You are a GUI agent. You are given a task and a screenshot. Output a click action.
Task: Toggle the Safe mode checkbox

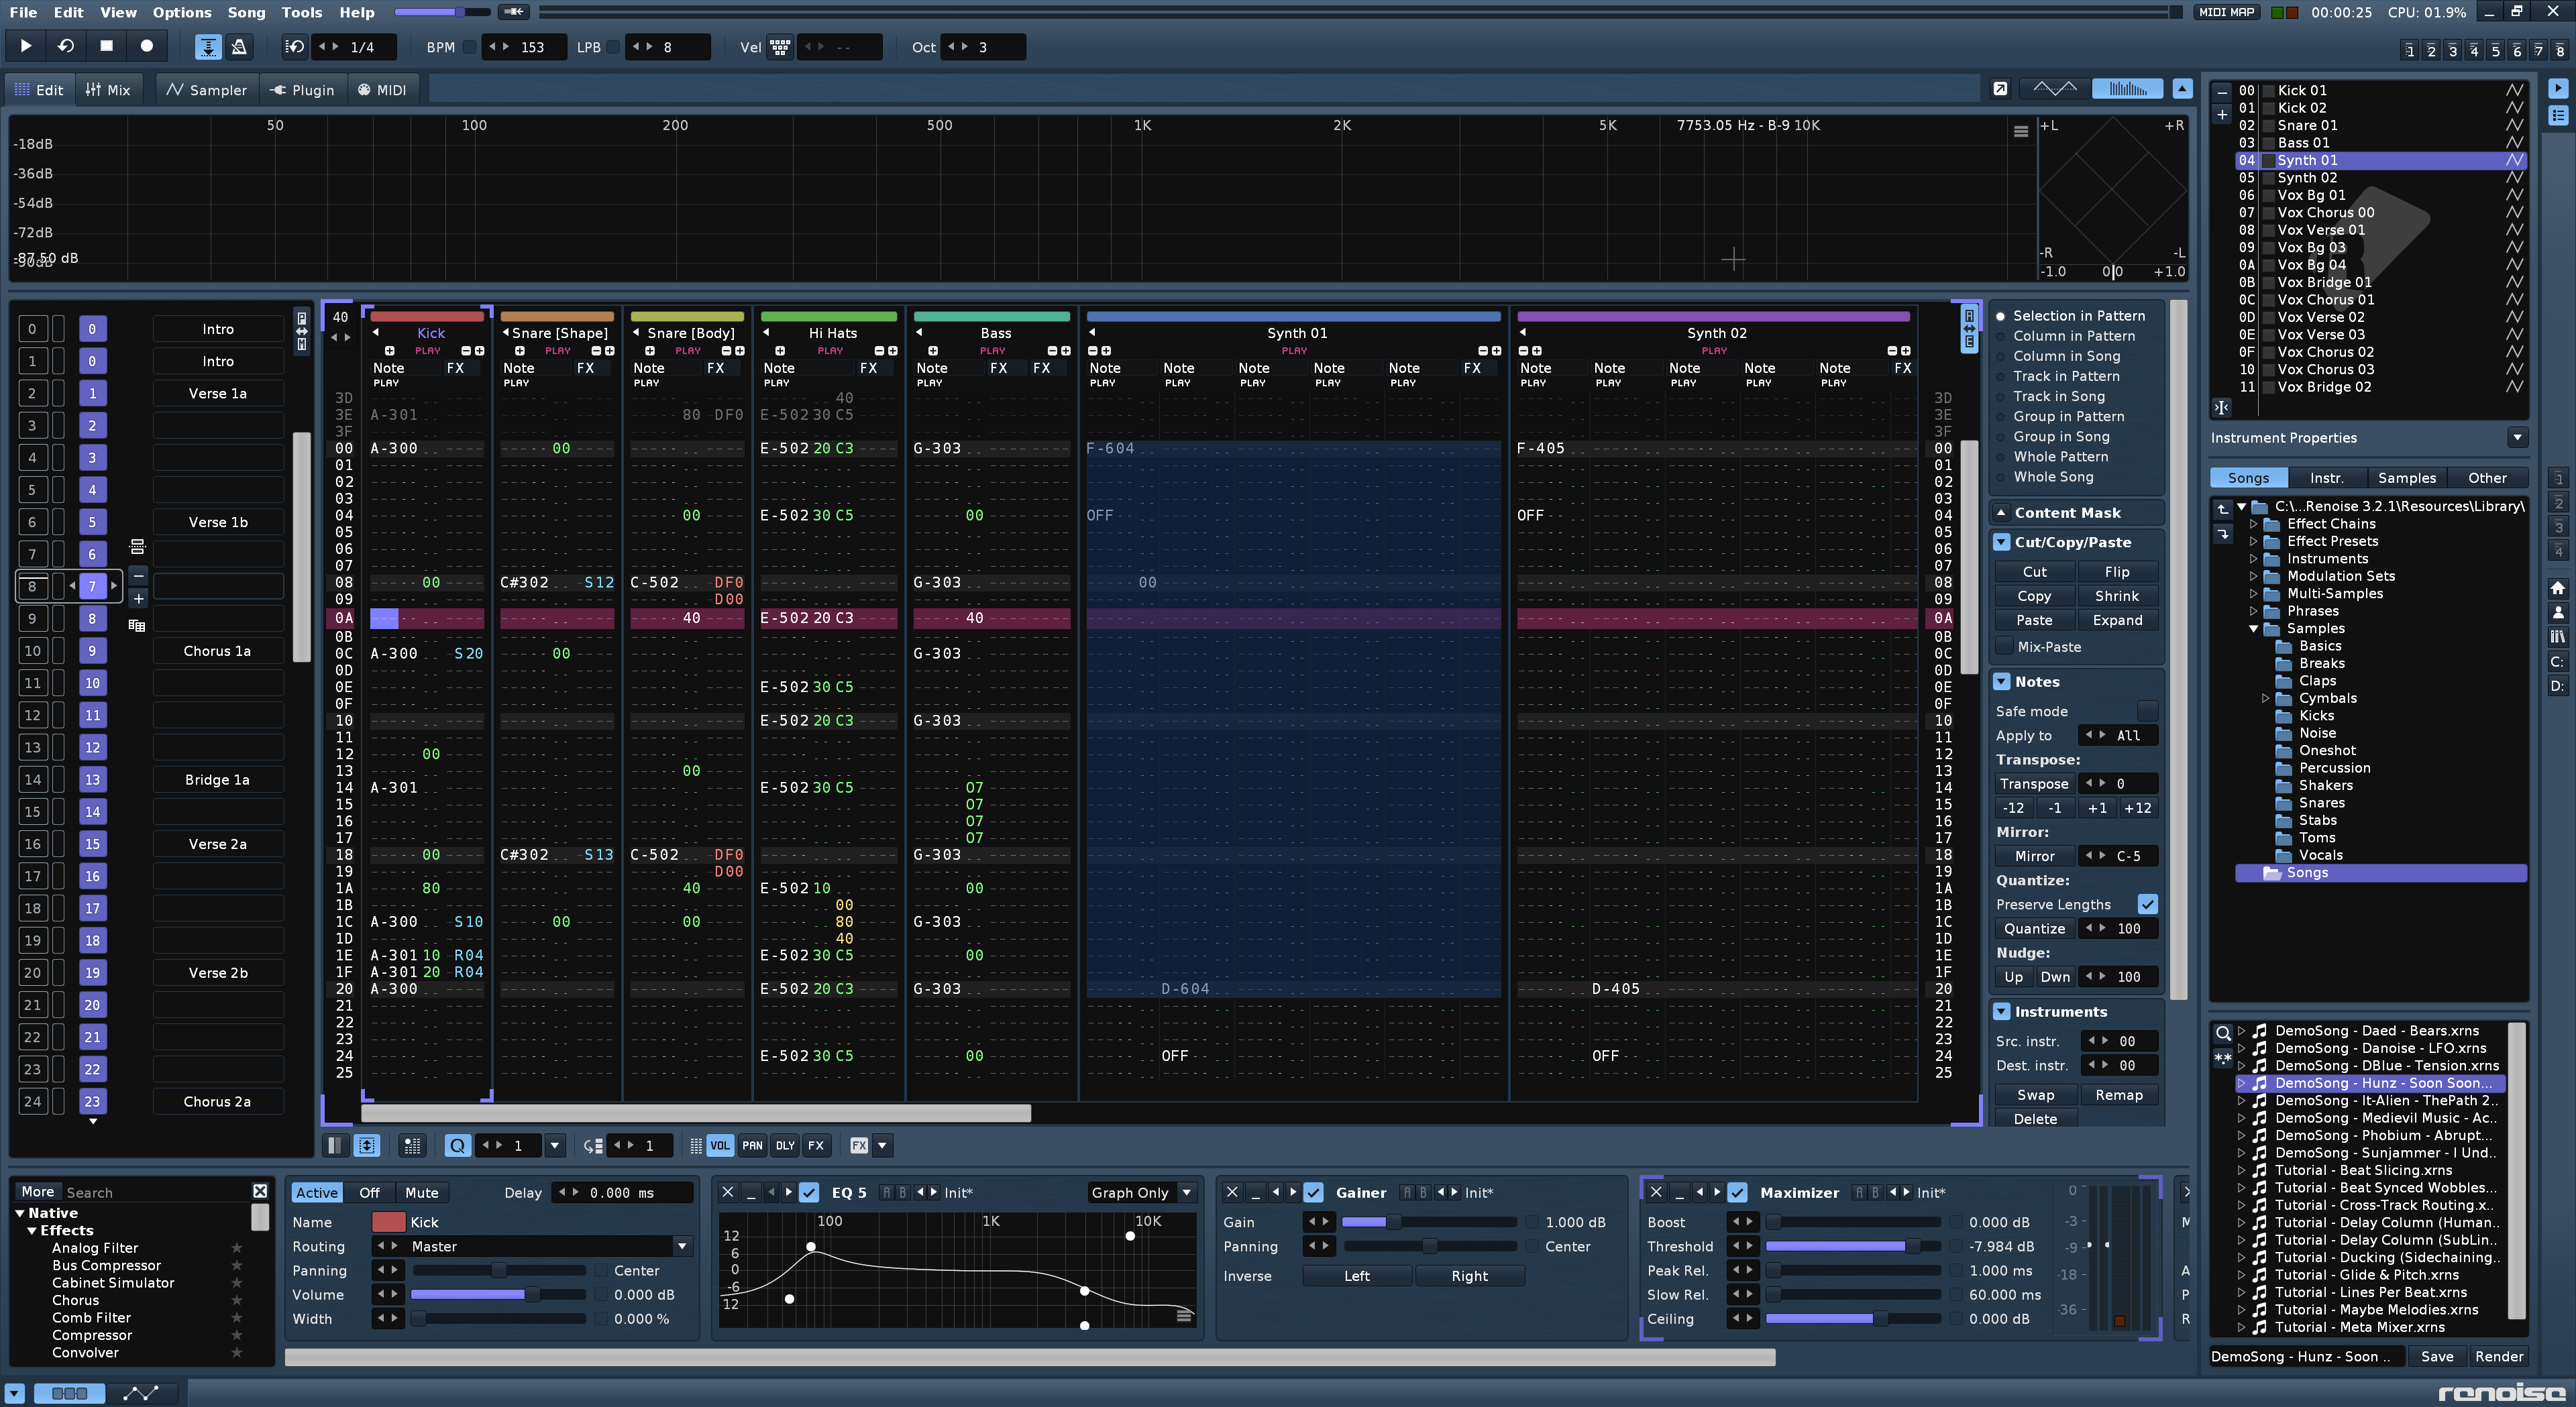tap(2147, 711)
